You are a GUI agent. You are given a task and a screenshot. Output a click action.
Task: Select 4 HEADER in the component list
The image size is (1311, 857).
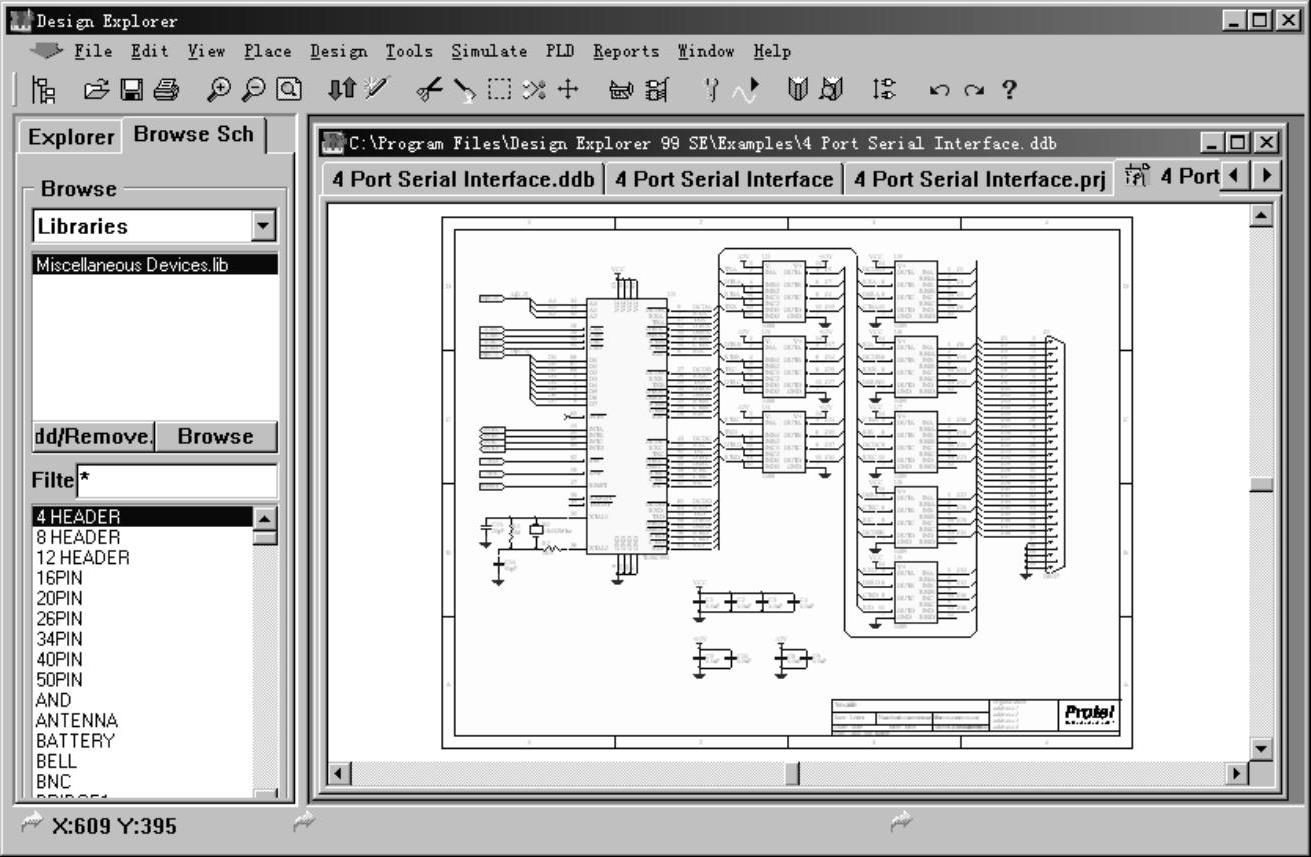[142, 517]
